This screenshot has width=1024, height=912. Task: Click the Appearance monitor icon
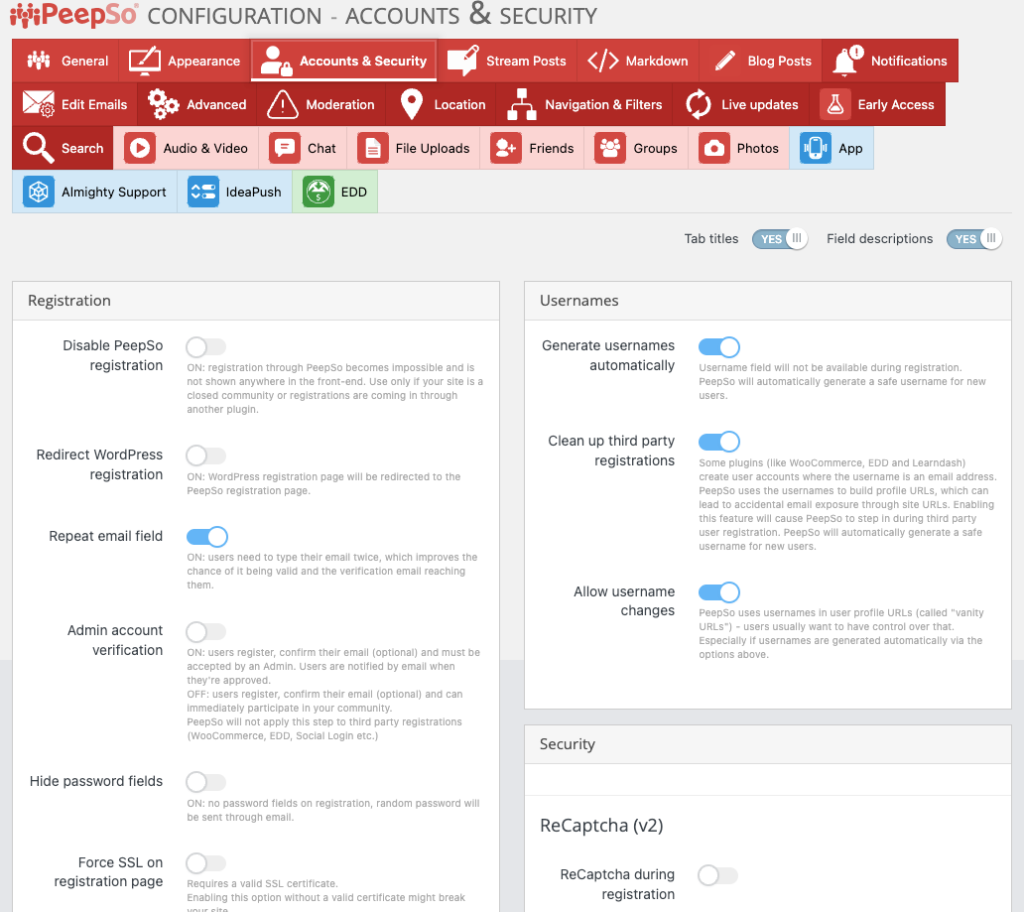pos(144,61)
